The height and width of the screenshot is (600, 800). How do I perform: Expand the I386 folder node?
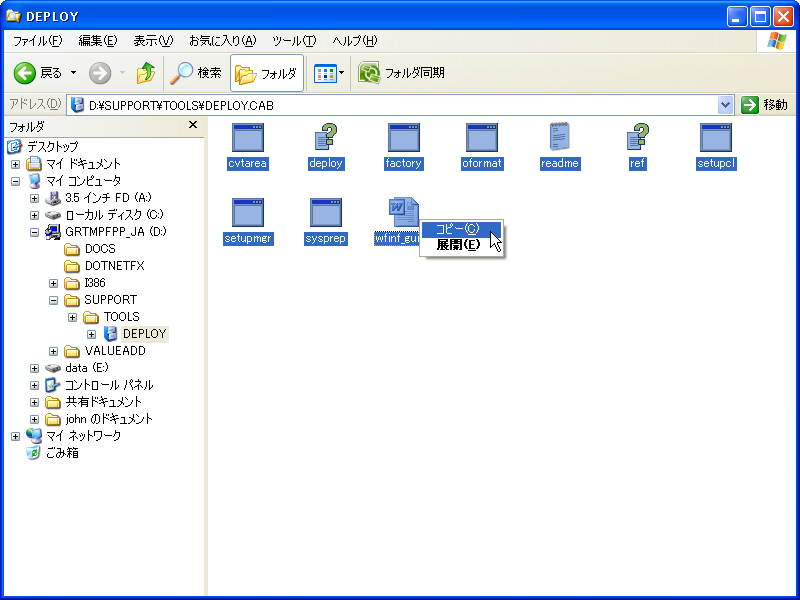pyautogui.click(x=54, y=283)
